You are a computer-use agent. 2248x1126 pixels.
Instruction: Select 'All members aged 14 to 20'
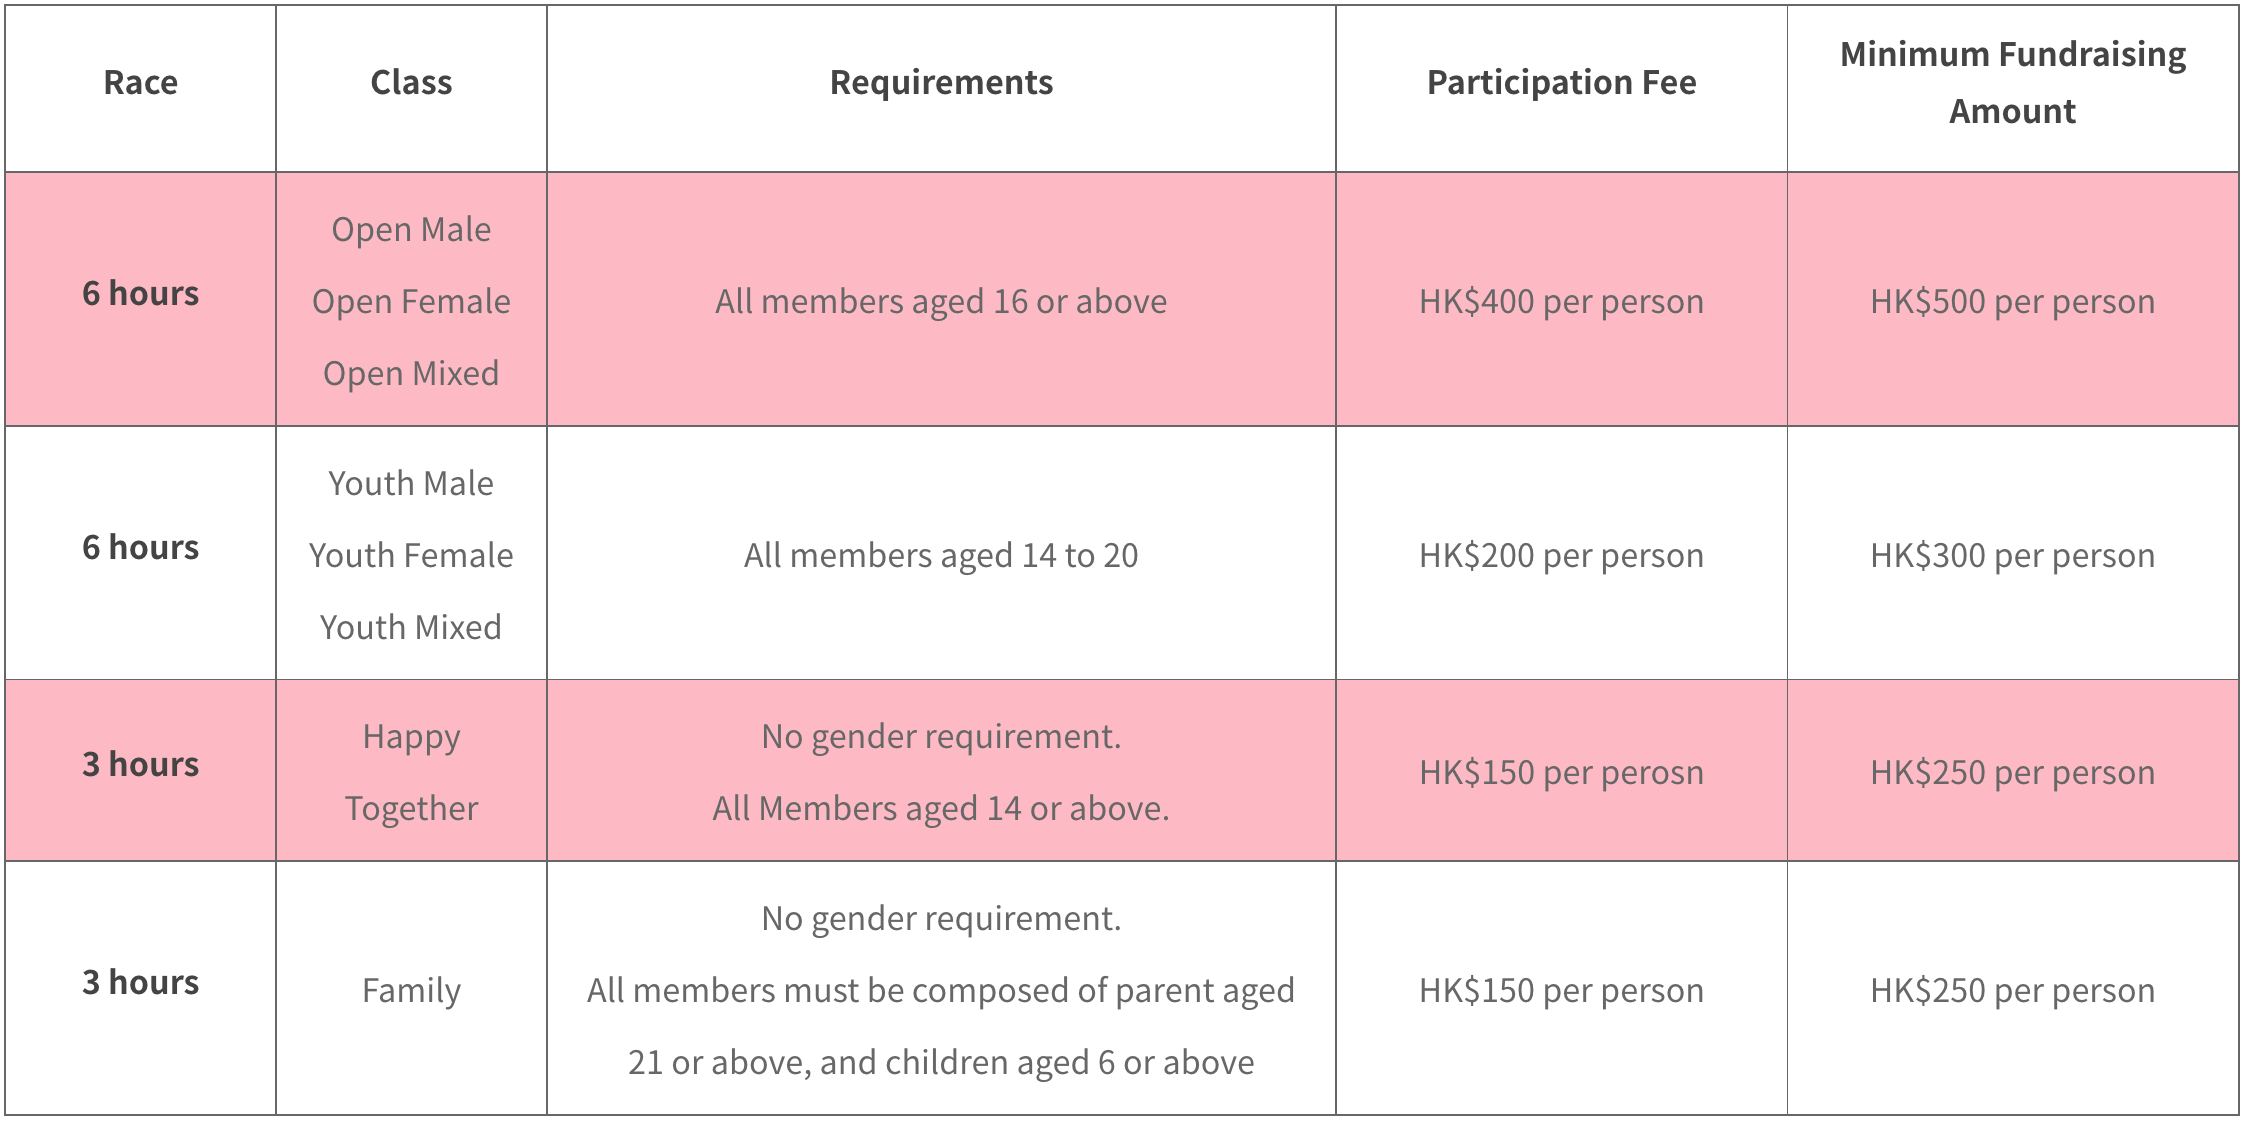click(x=941, y=556)
